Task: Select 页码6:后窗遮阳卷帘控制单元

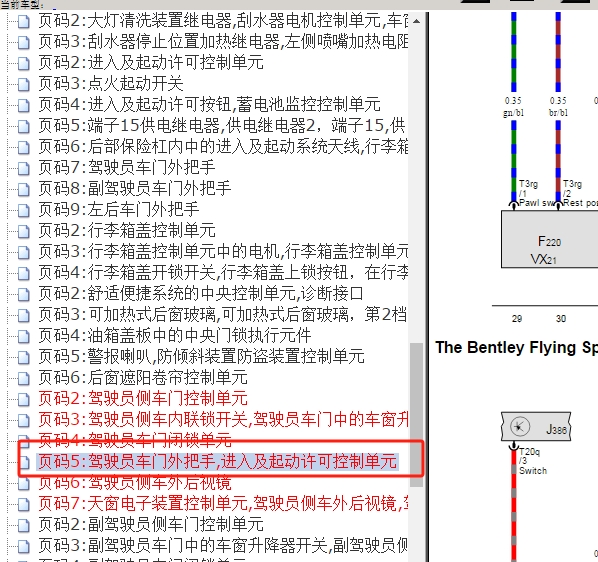Action: click(x=143, y=377)
